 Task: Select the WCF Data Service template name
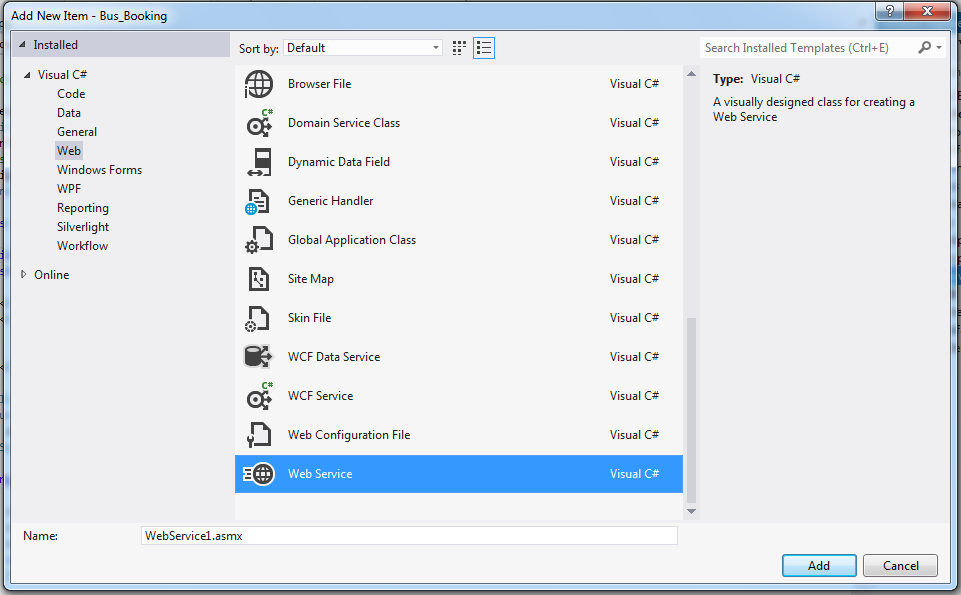click(334, 357)
